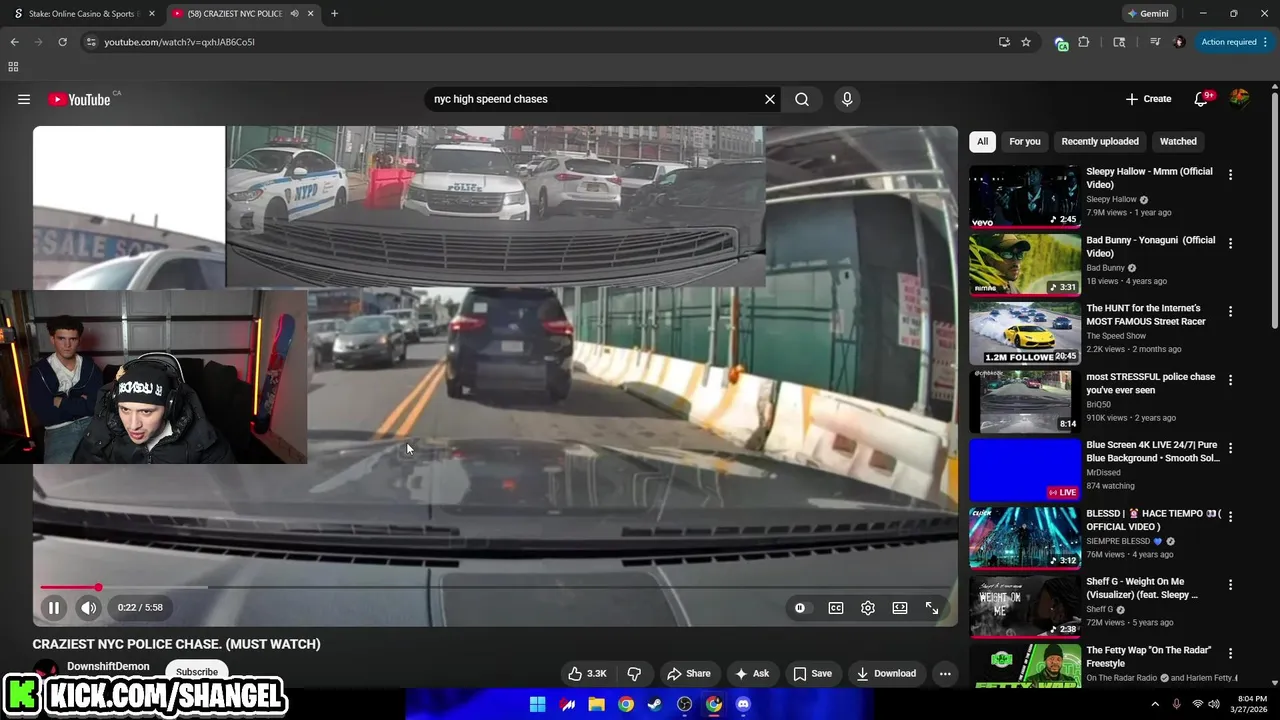Open Sleepy Hallow - Mmm video thumbnail

pyautogui.click(x=1024, y=196)
